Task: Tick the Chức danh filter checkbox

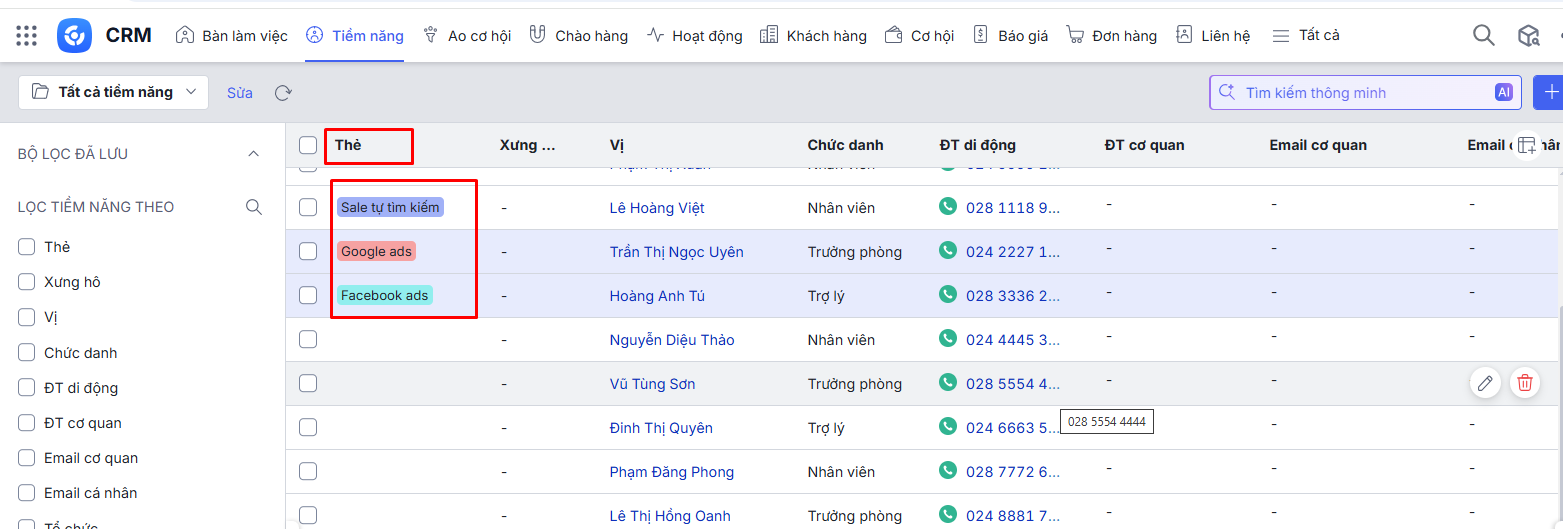Action: pyautogui.click(x=27, y=353)
